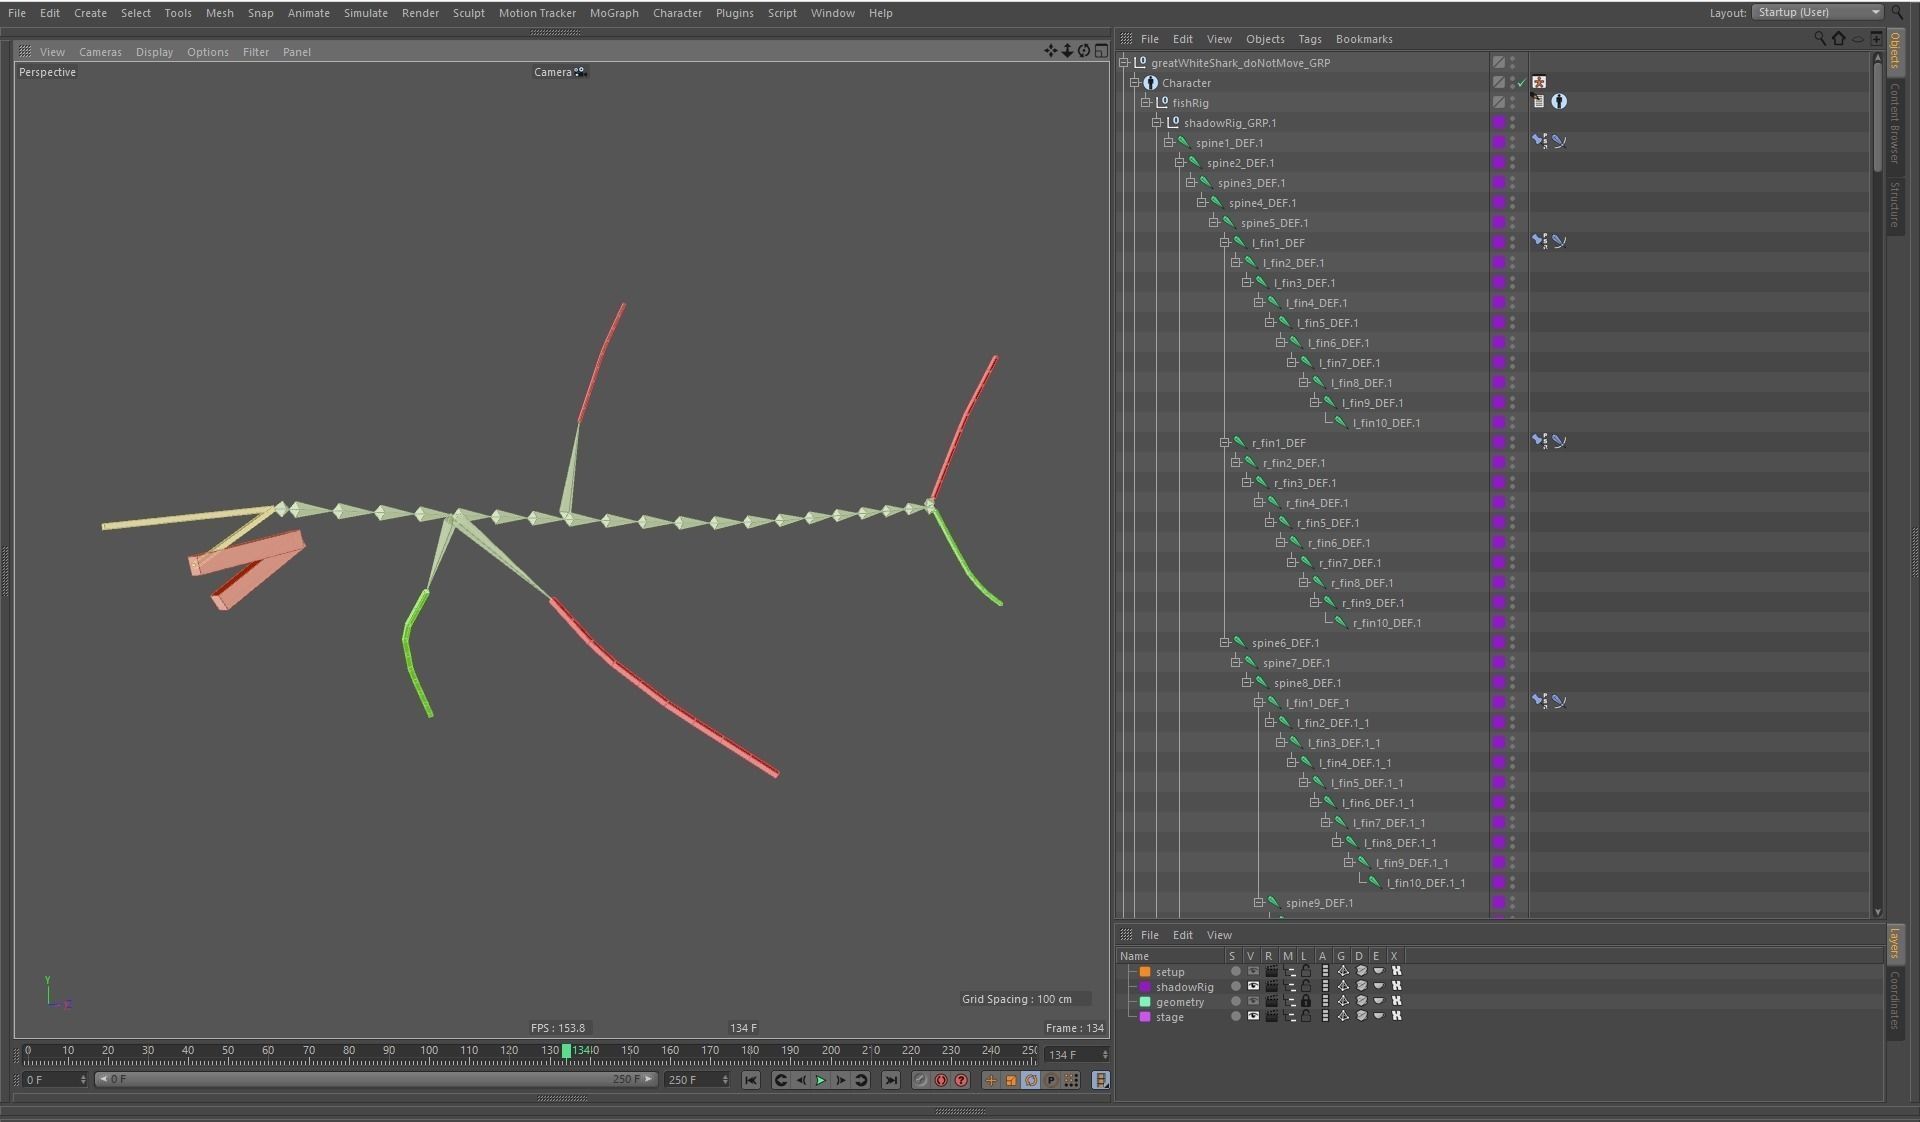Click the Point Level Animation dots icon
The width and height of the screenshot is (1920, 1122).
point(1071,1080)
